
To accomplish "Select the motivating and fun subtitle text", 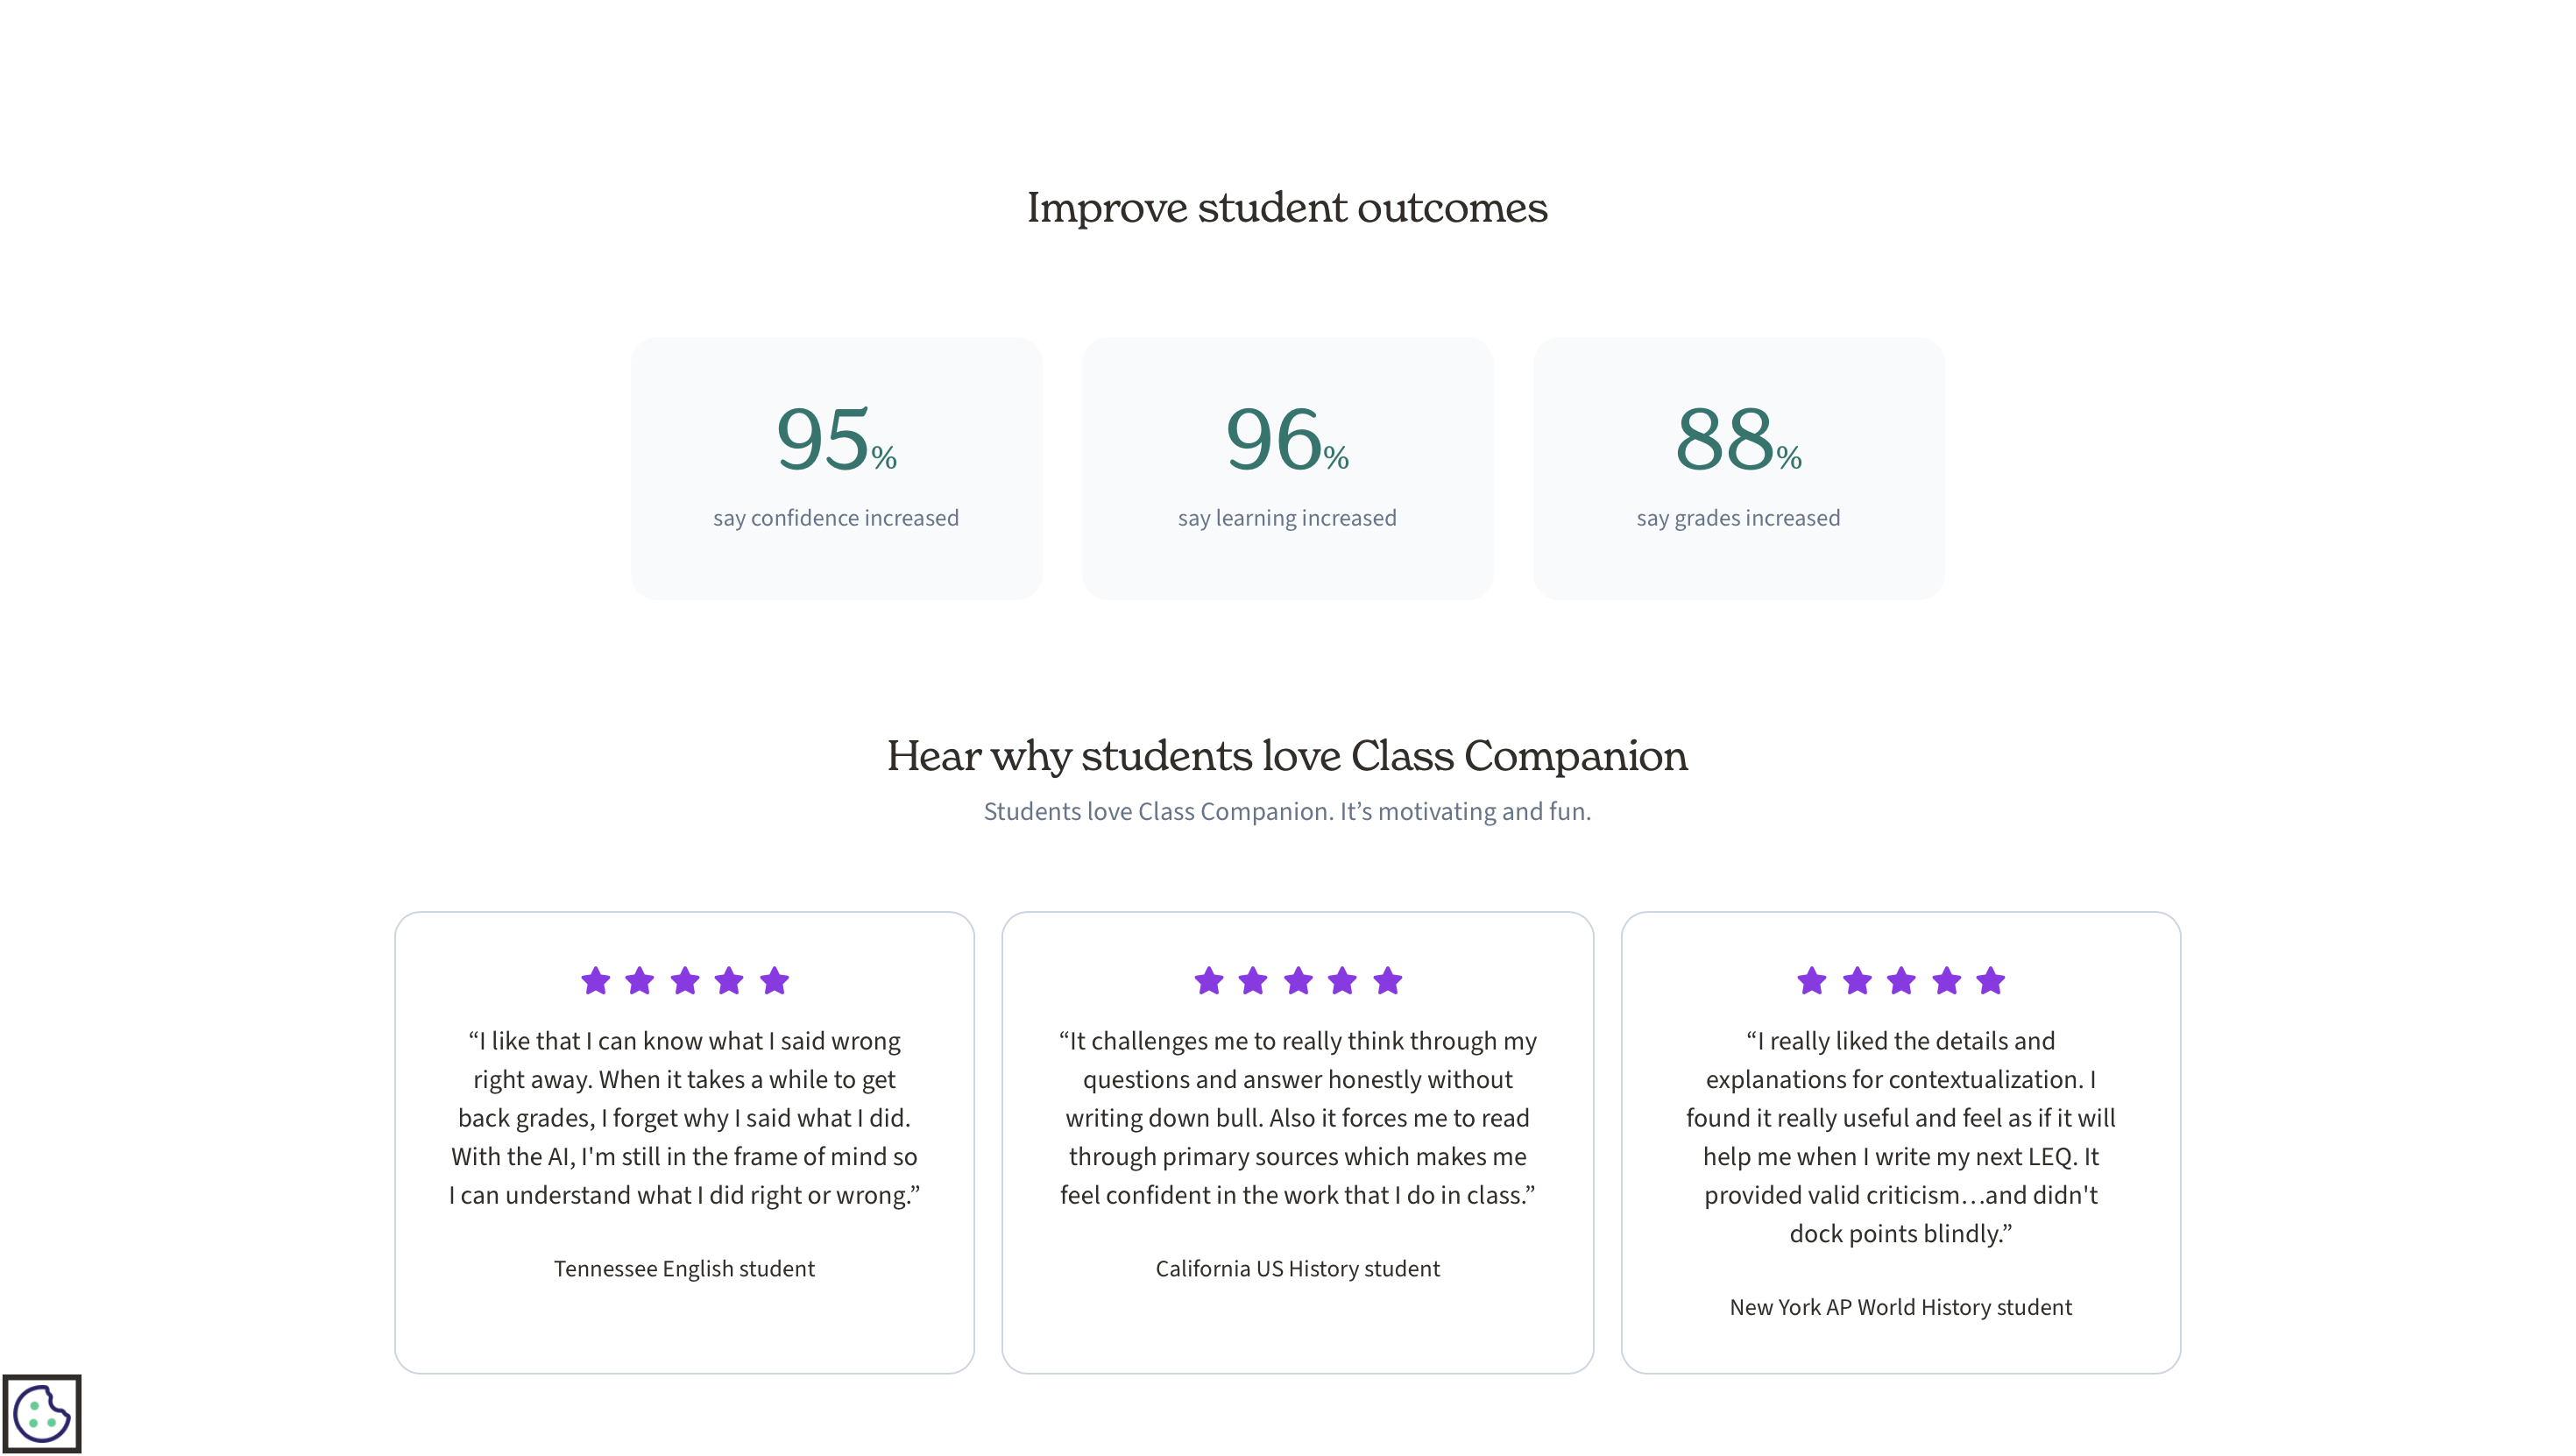I will click(x=1288, y=812).
